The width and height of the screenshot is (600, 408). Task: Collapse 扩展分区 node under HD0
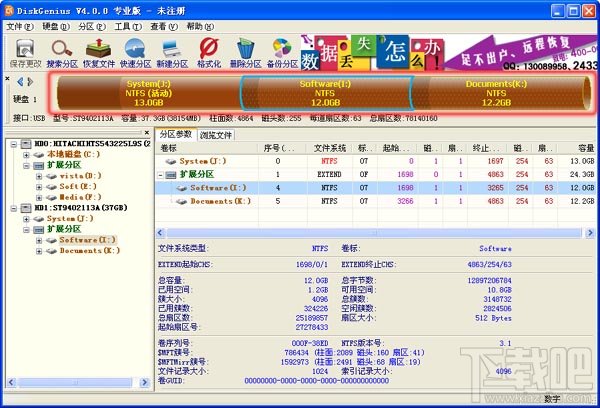26,166
